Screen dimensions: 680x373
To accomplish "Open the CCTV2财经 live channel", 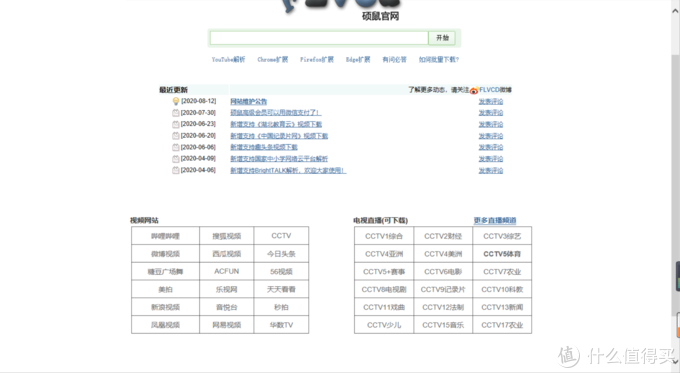I will pyautogui.click(x=443, y=236).
